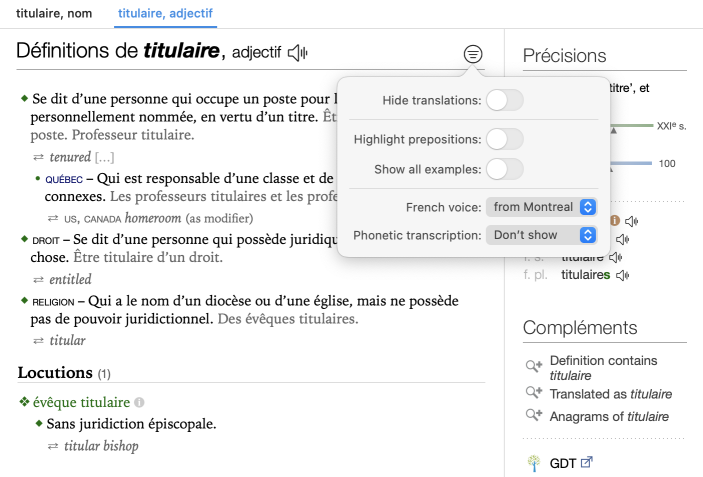Viewport: 703px width, 477px height.
Task: Open the GDT external link
Action: click(x=587, y=463)
